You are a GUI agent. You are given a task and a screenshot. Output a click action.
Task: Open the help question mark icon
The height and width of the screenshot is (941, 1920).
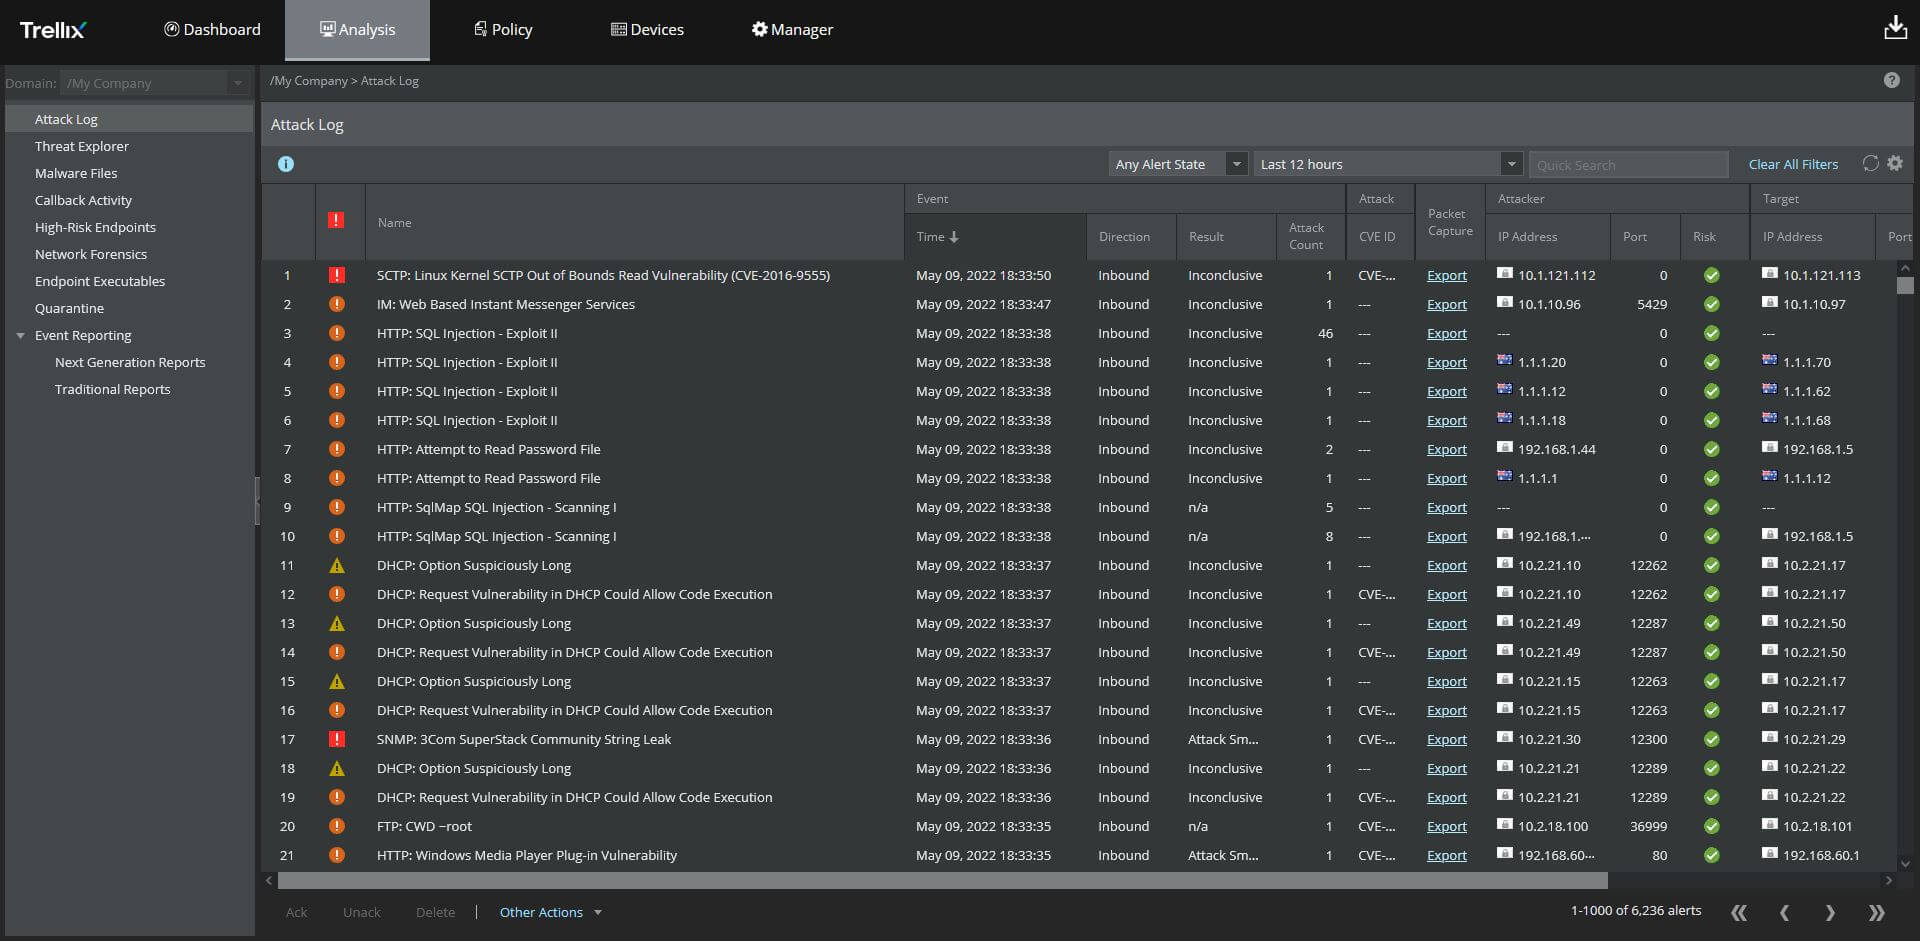(x=1891, y=80)
